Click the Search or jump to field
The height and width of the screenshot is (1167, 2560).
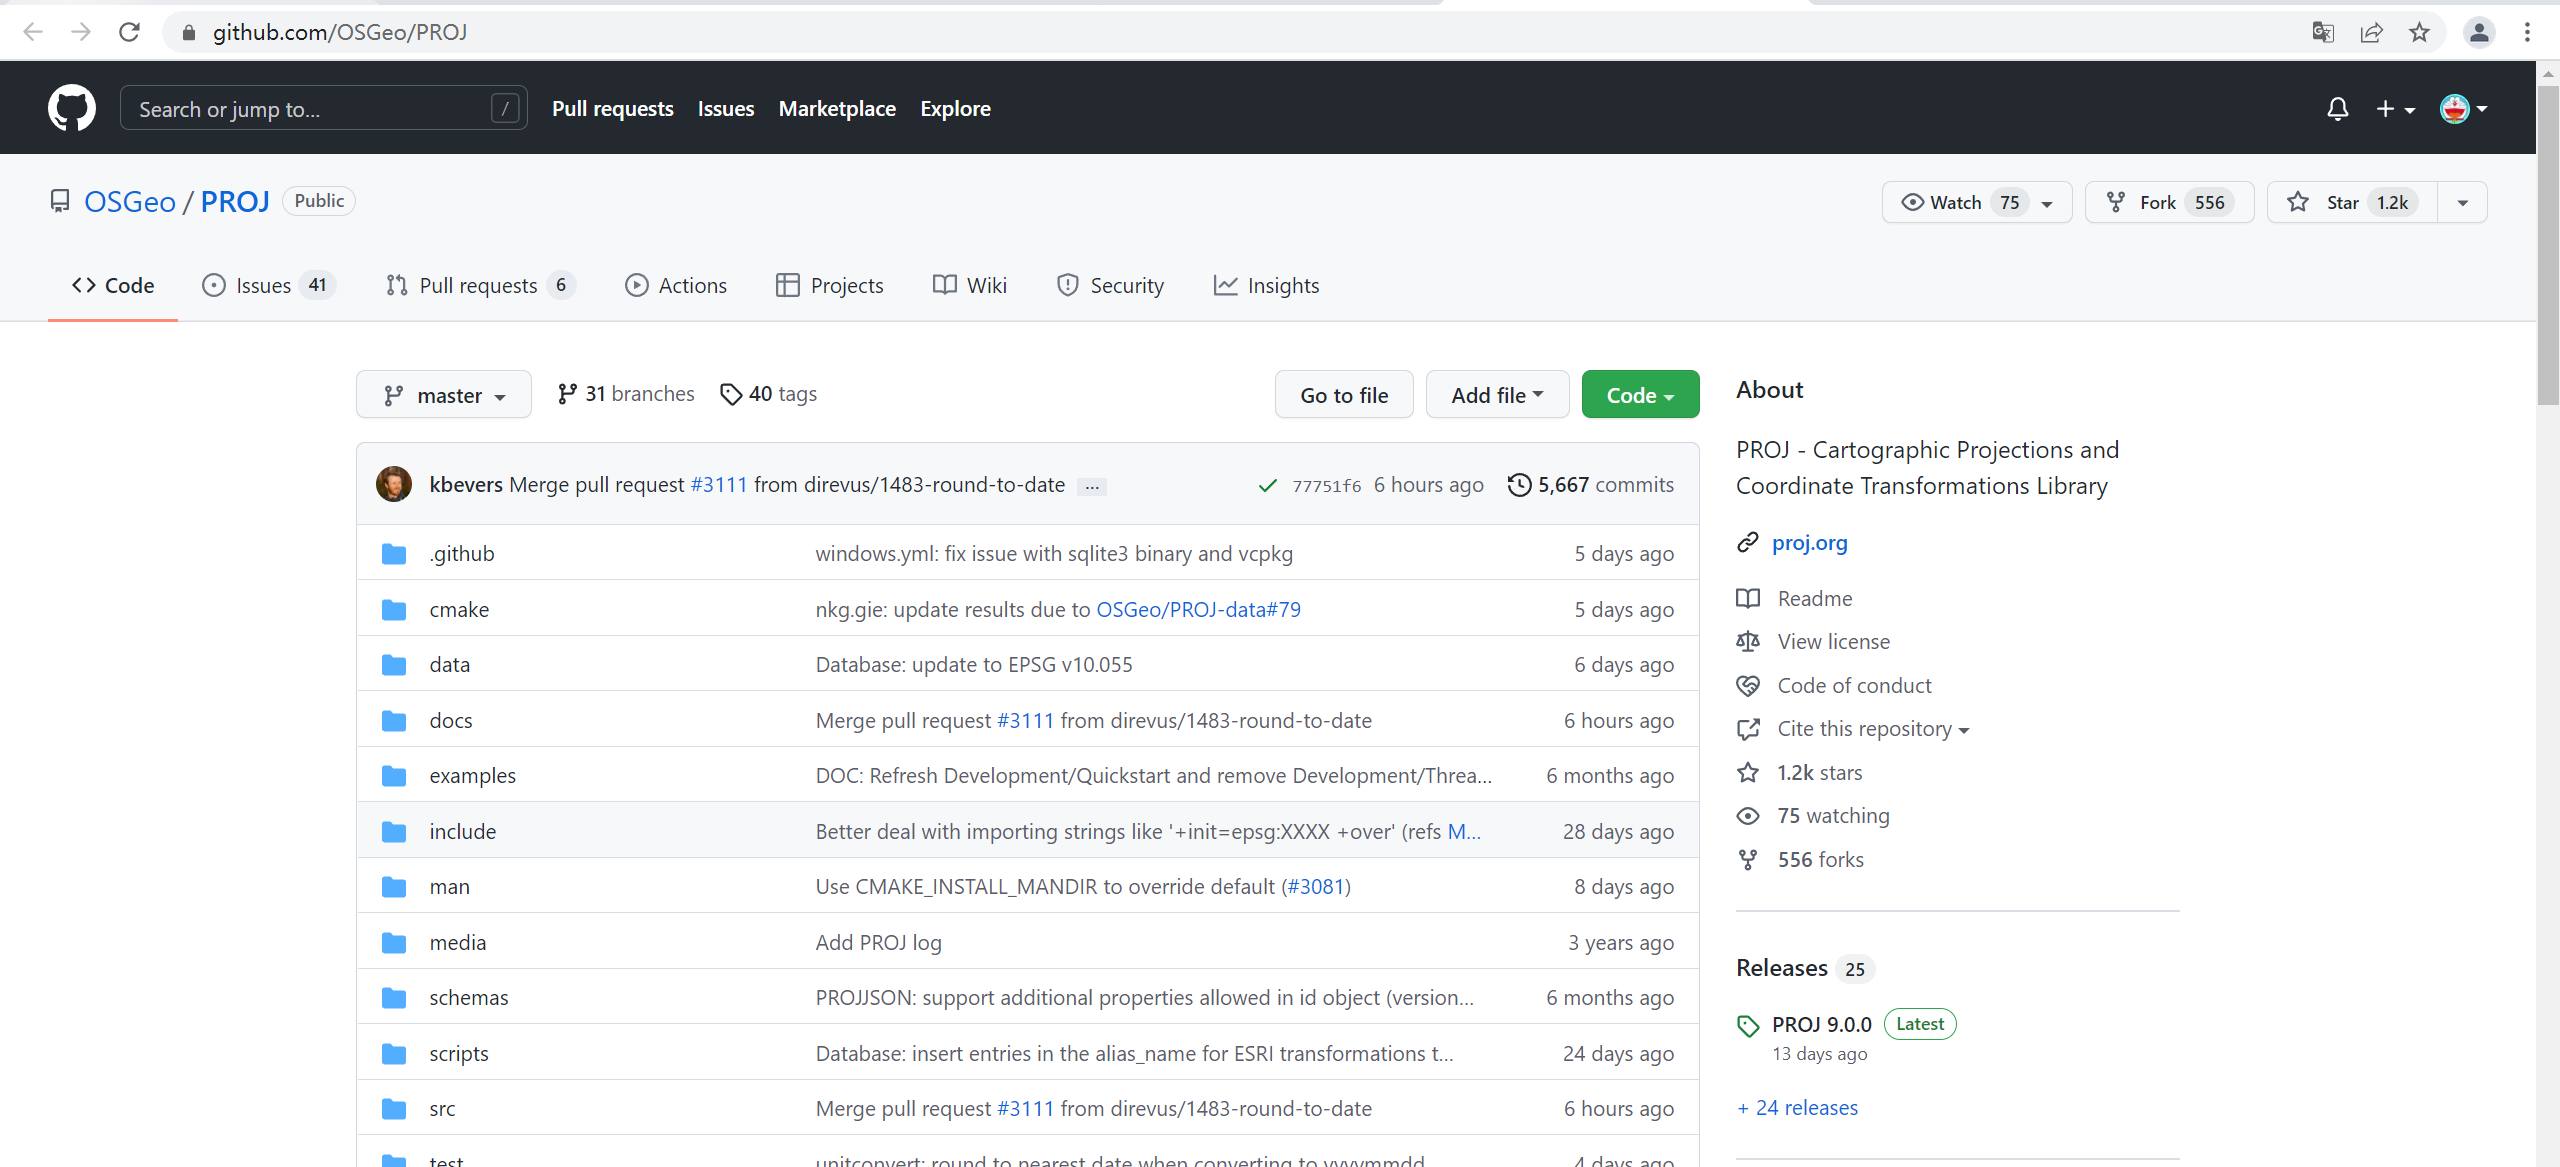(323, 109)
